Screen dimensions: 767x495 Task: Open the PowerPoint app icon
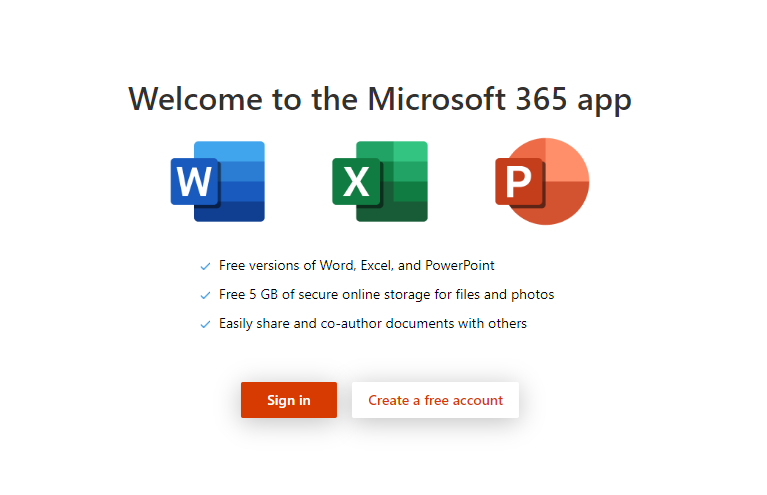pos(542,181)
